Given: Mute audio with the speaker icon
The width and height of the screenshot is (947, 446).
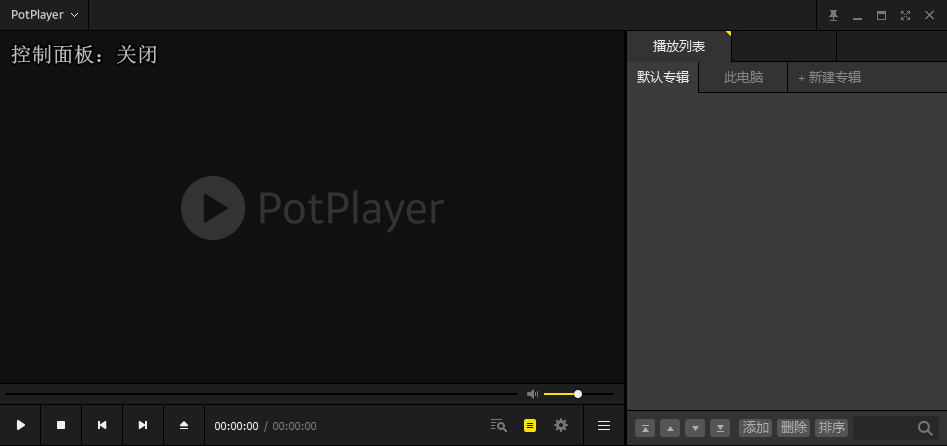Looking at the screenshot, I should pyautogui.click(x=532, y=394).
